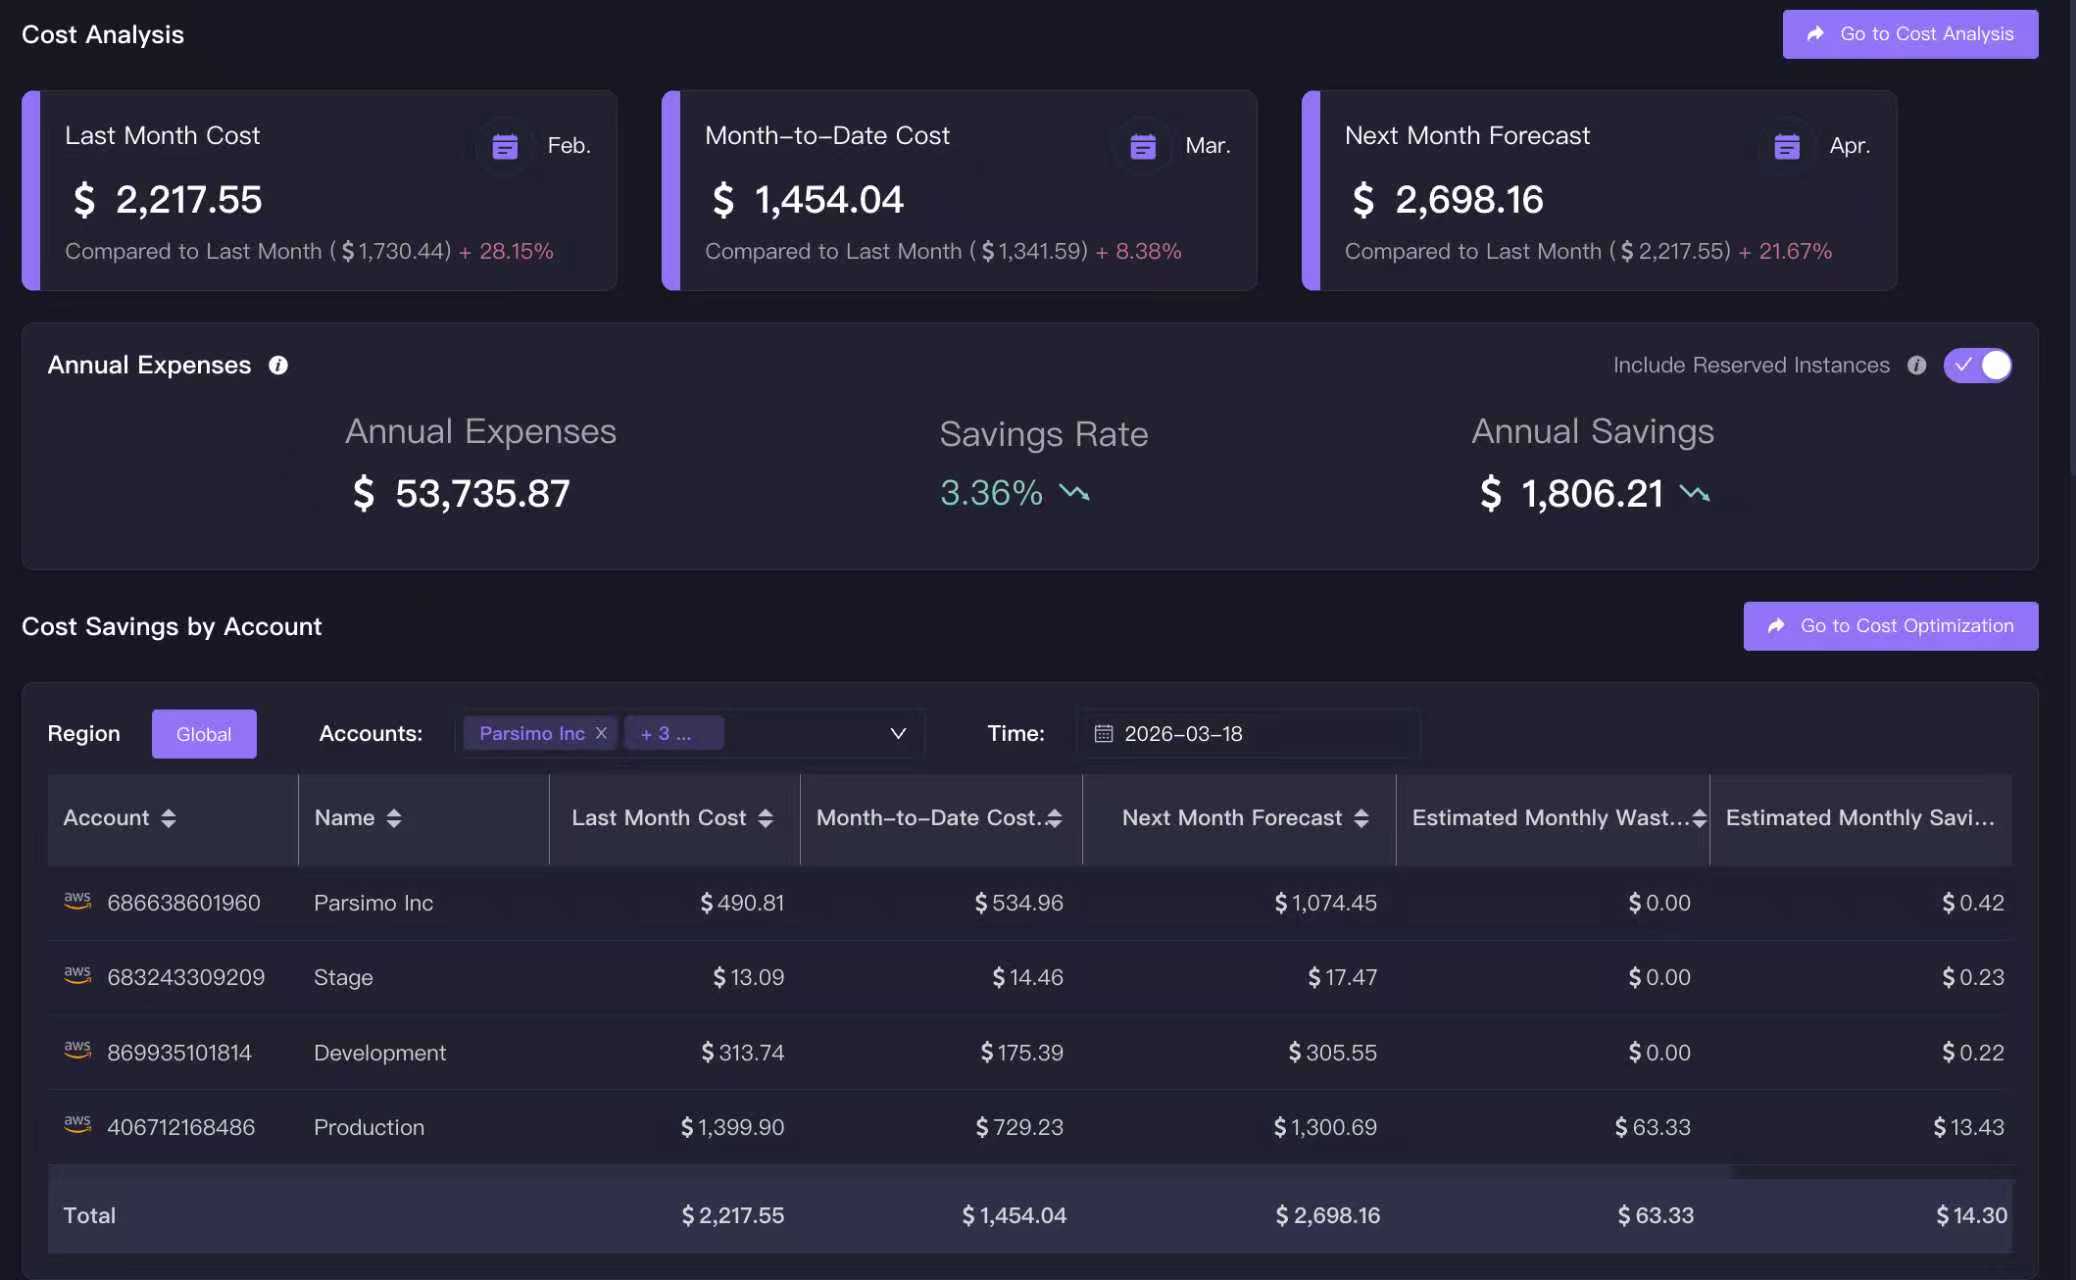Sort the table by Last Month Cost
This screenshot has height=1280, width=2076.
[x=767, y=818]
